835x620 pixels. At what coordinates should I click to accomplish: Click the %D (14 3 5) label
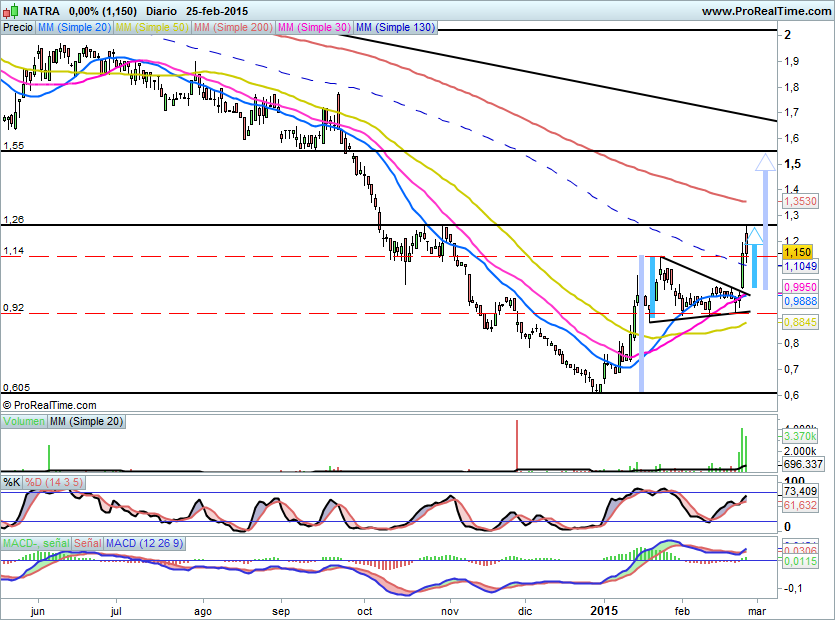[x=54, y=482]
